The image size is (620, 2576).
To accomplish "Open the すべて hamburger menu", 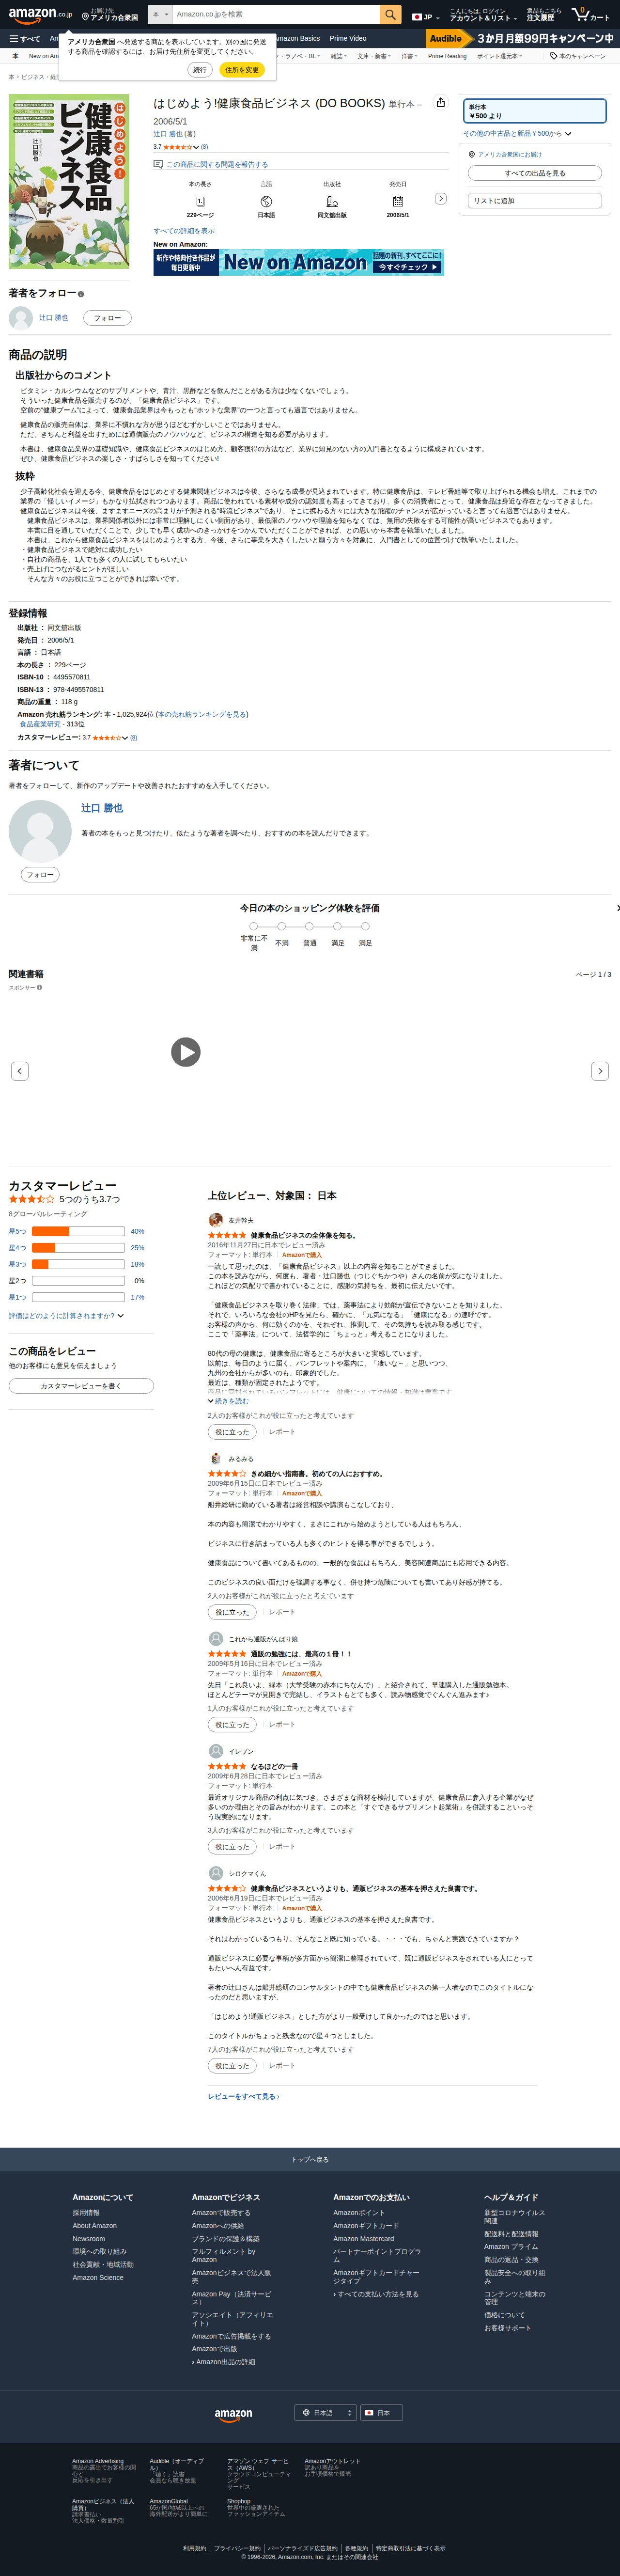I will pos(25,39).
